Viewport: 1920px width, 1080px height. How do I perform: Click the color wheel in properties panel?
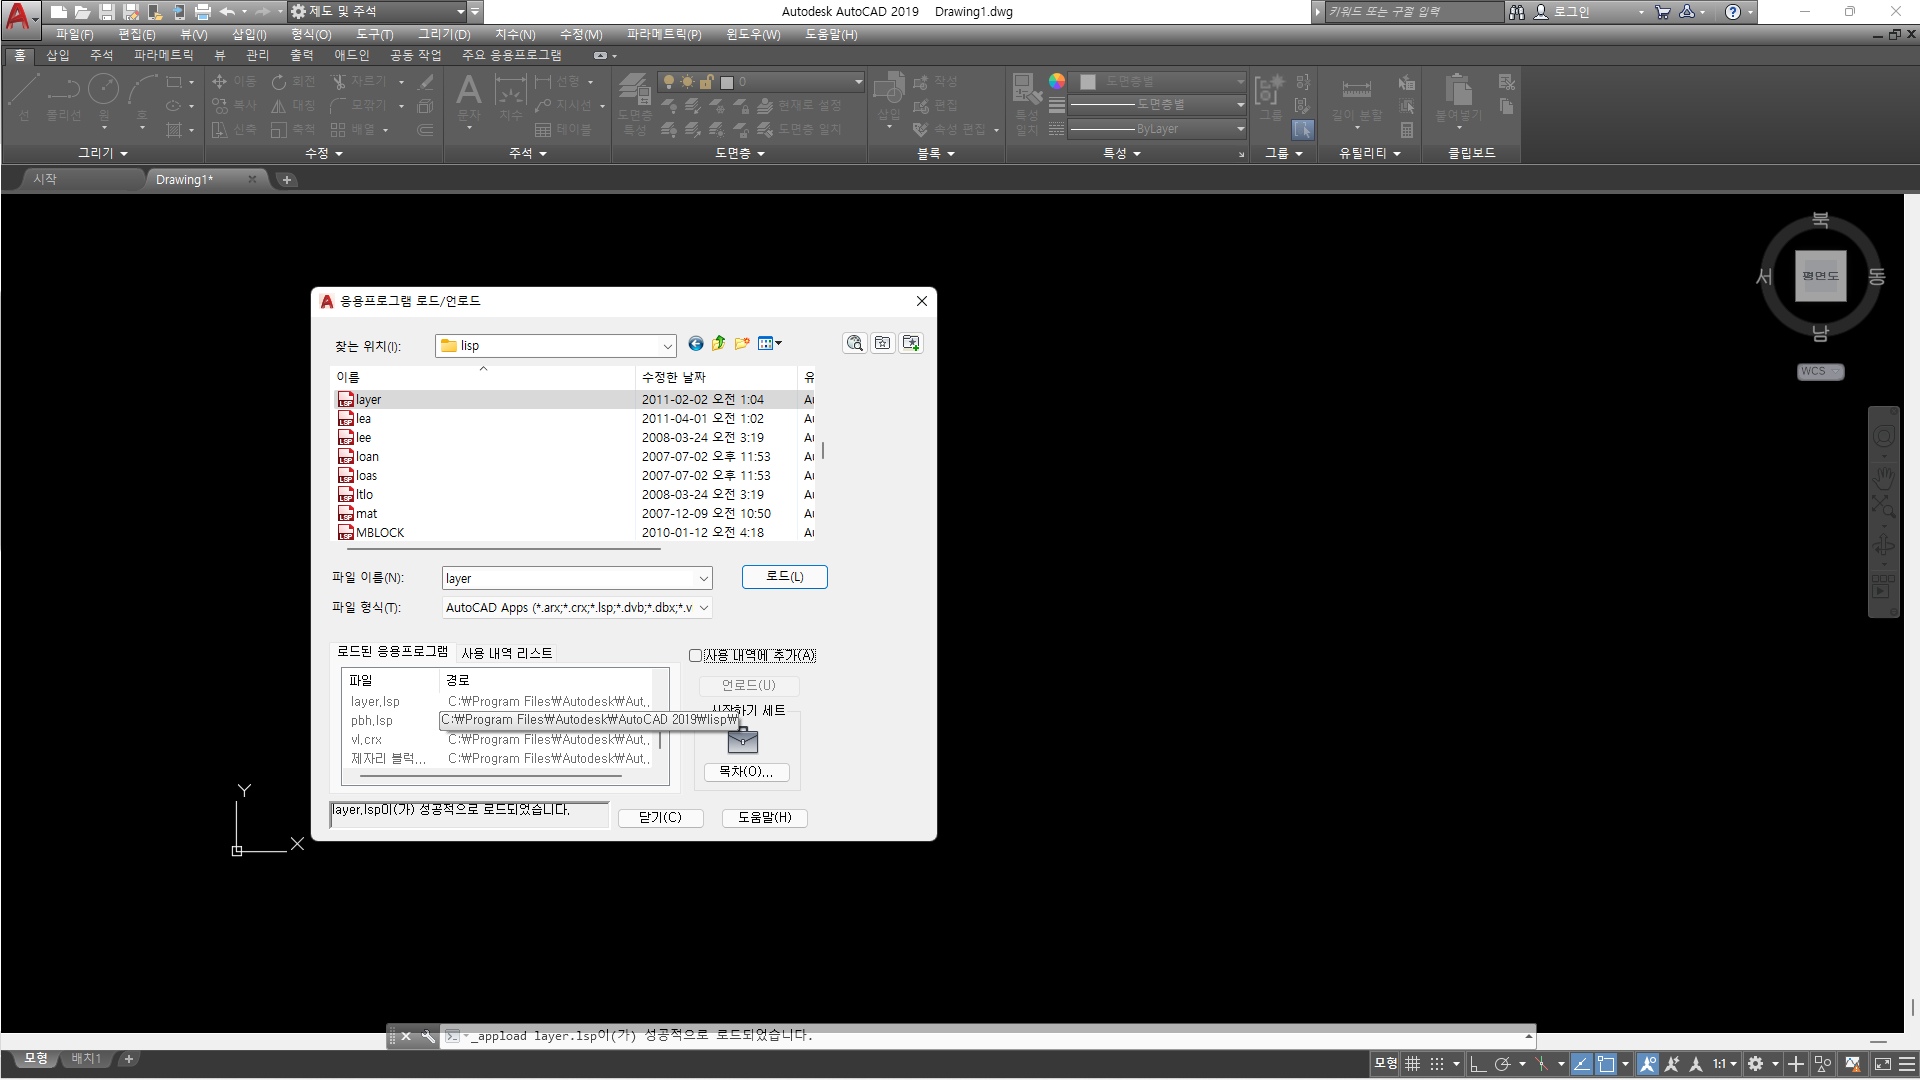(x=1057, y=82)
